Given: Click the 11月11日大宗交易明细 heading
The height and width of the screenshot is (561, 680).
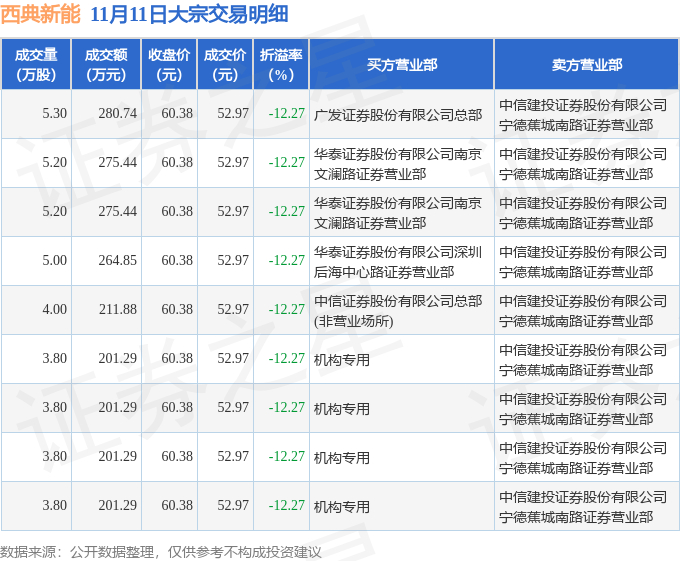Looking at the screenshot, I should point(189,15).
